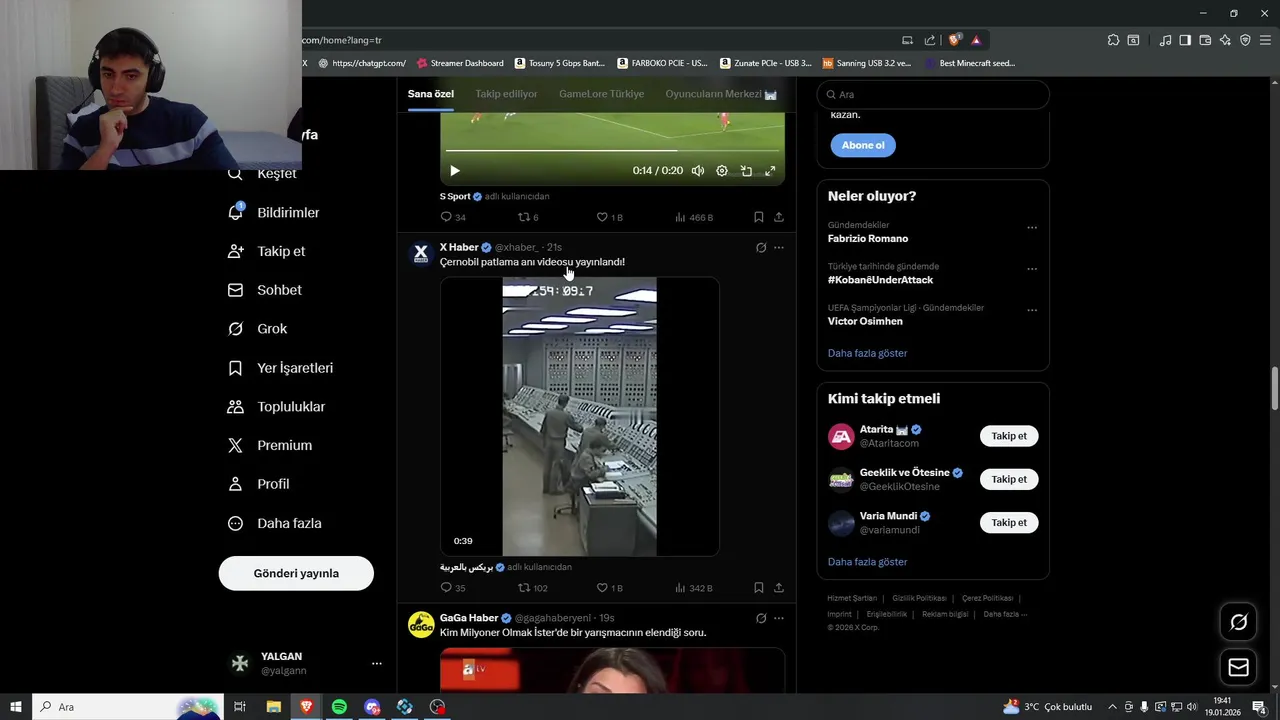Open more options on GaGa Haber post
This screenshot has height=720, width=1280.
tap(779, 618)
